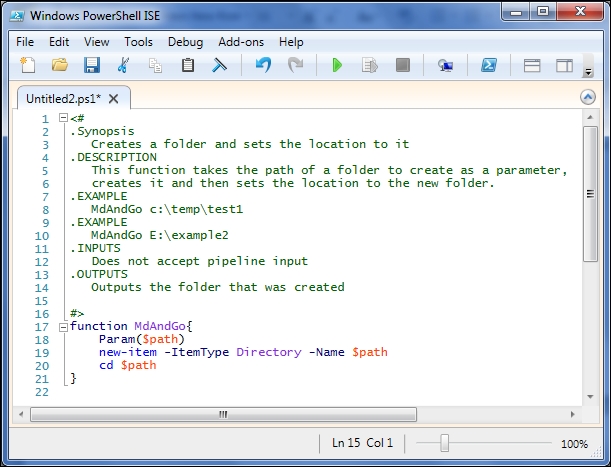Viewport: 611px width, 467px height.
Task: Click the Run Selection icon
Action: [370, 65]
